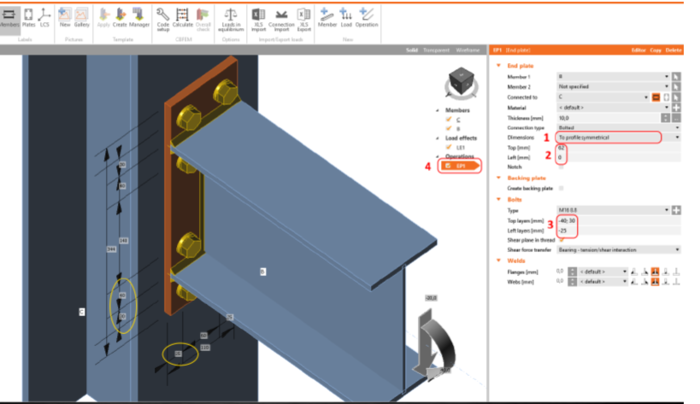Click the Flanges weld size spinner
Image resolution: width=700 pixels, height=404 pixels.
click(x=572, y=271)
